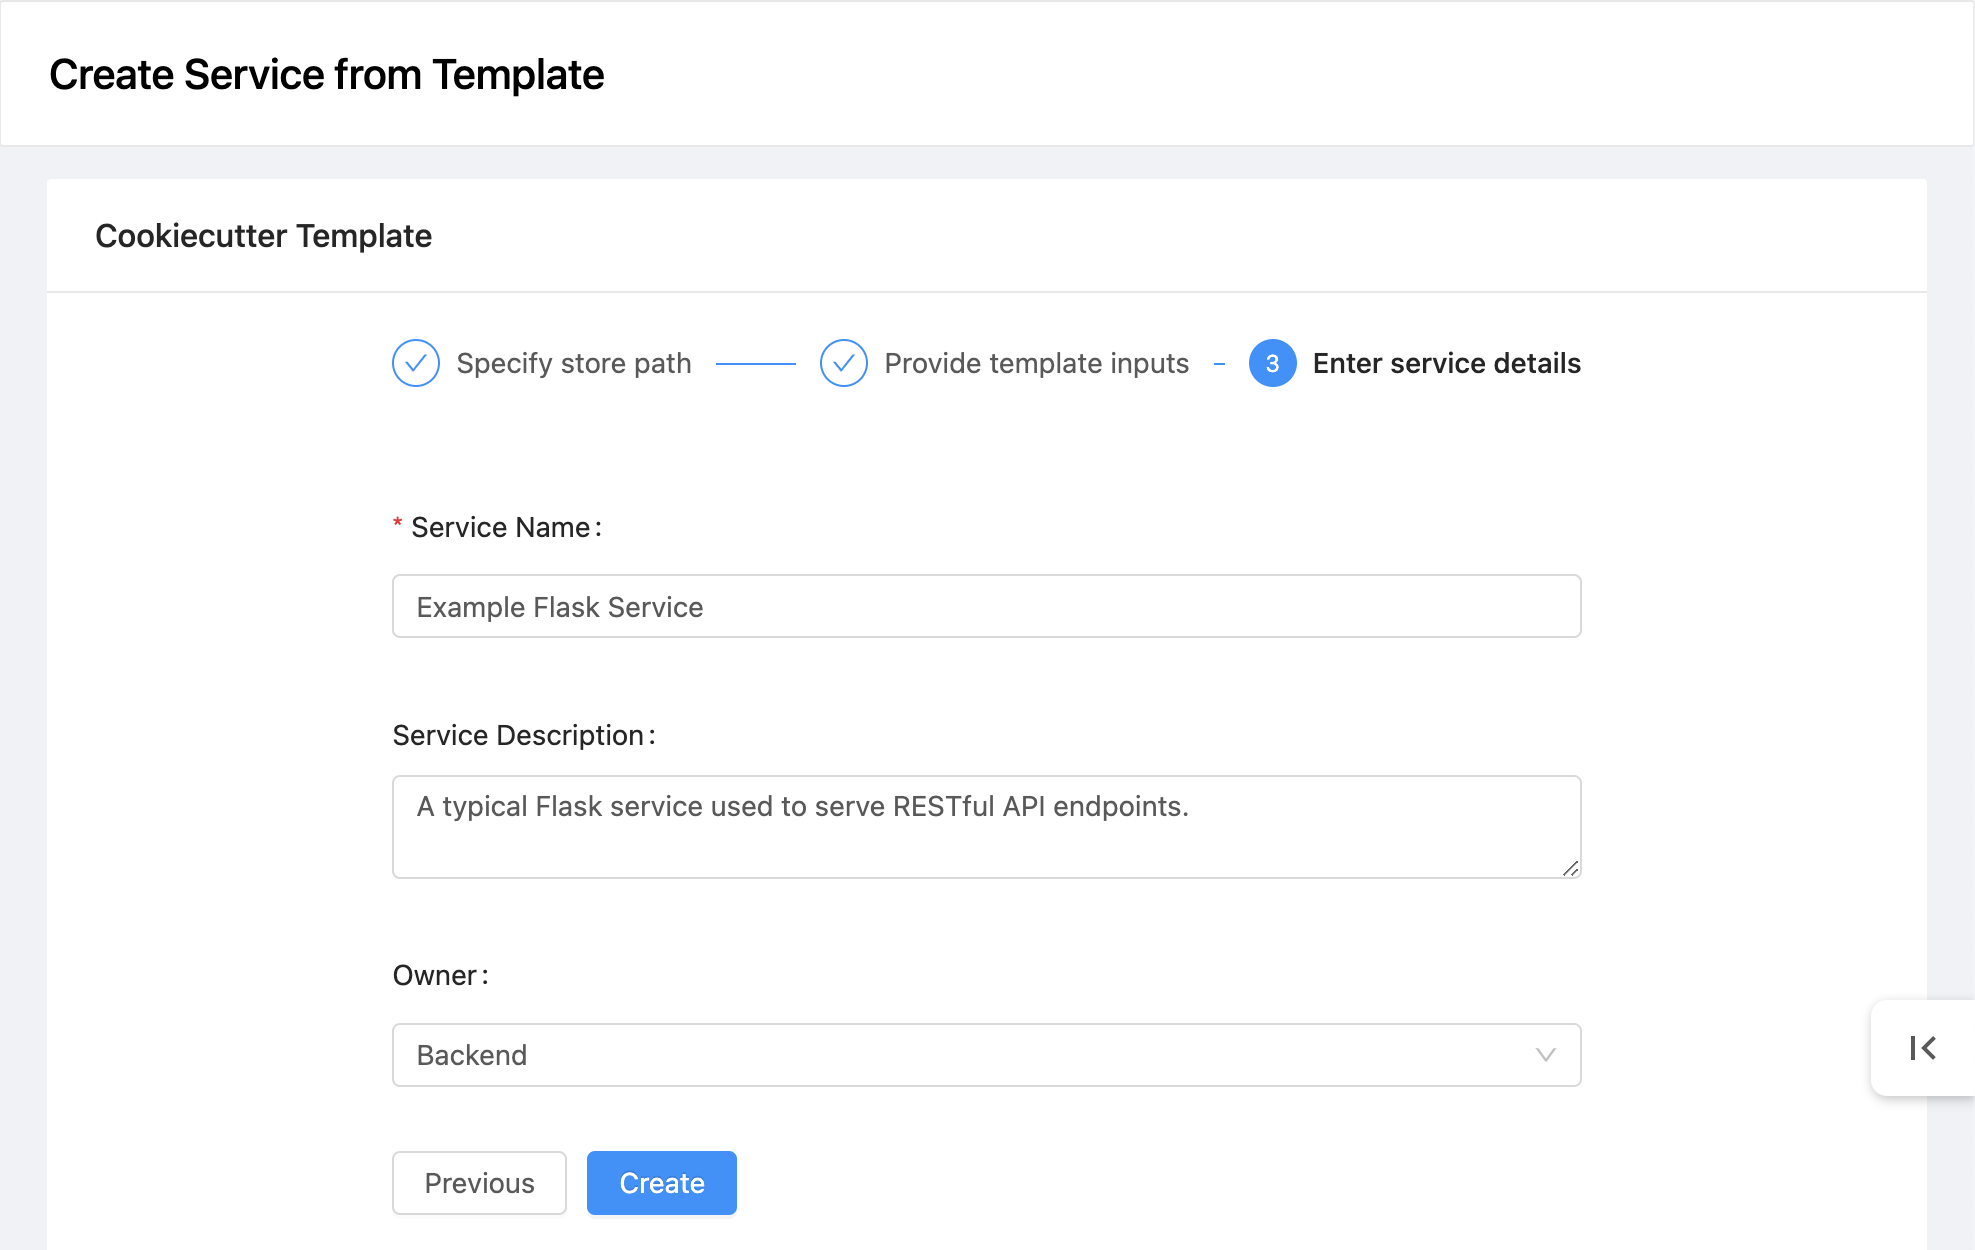Click the Owner dropdown chevron arrow

coord(1547,1054)
